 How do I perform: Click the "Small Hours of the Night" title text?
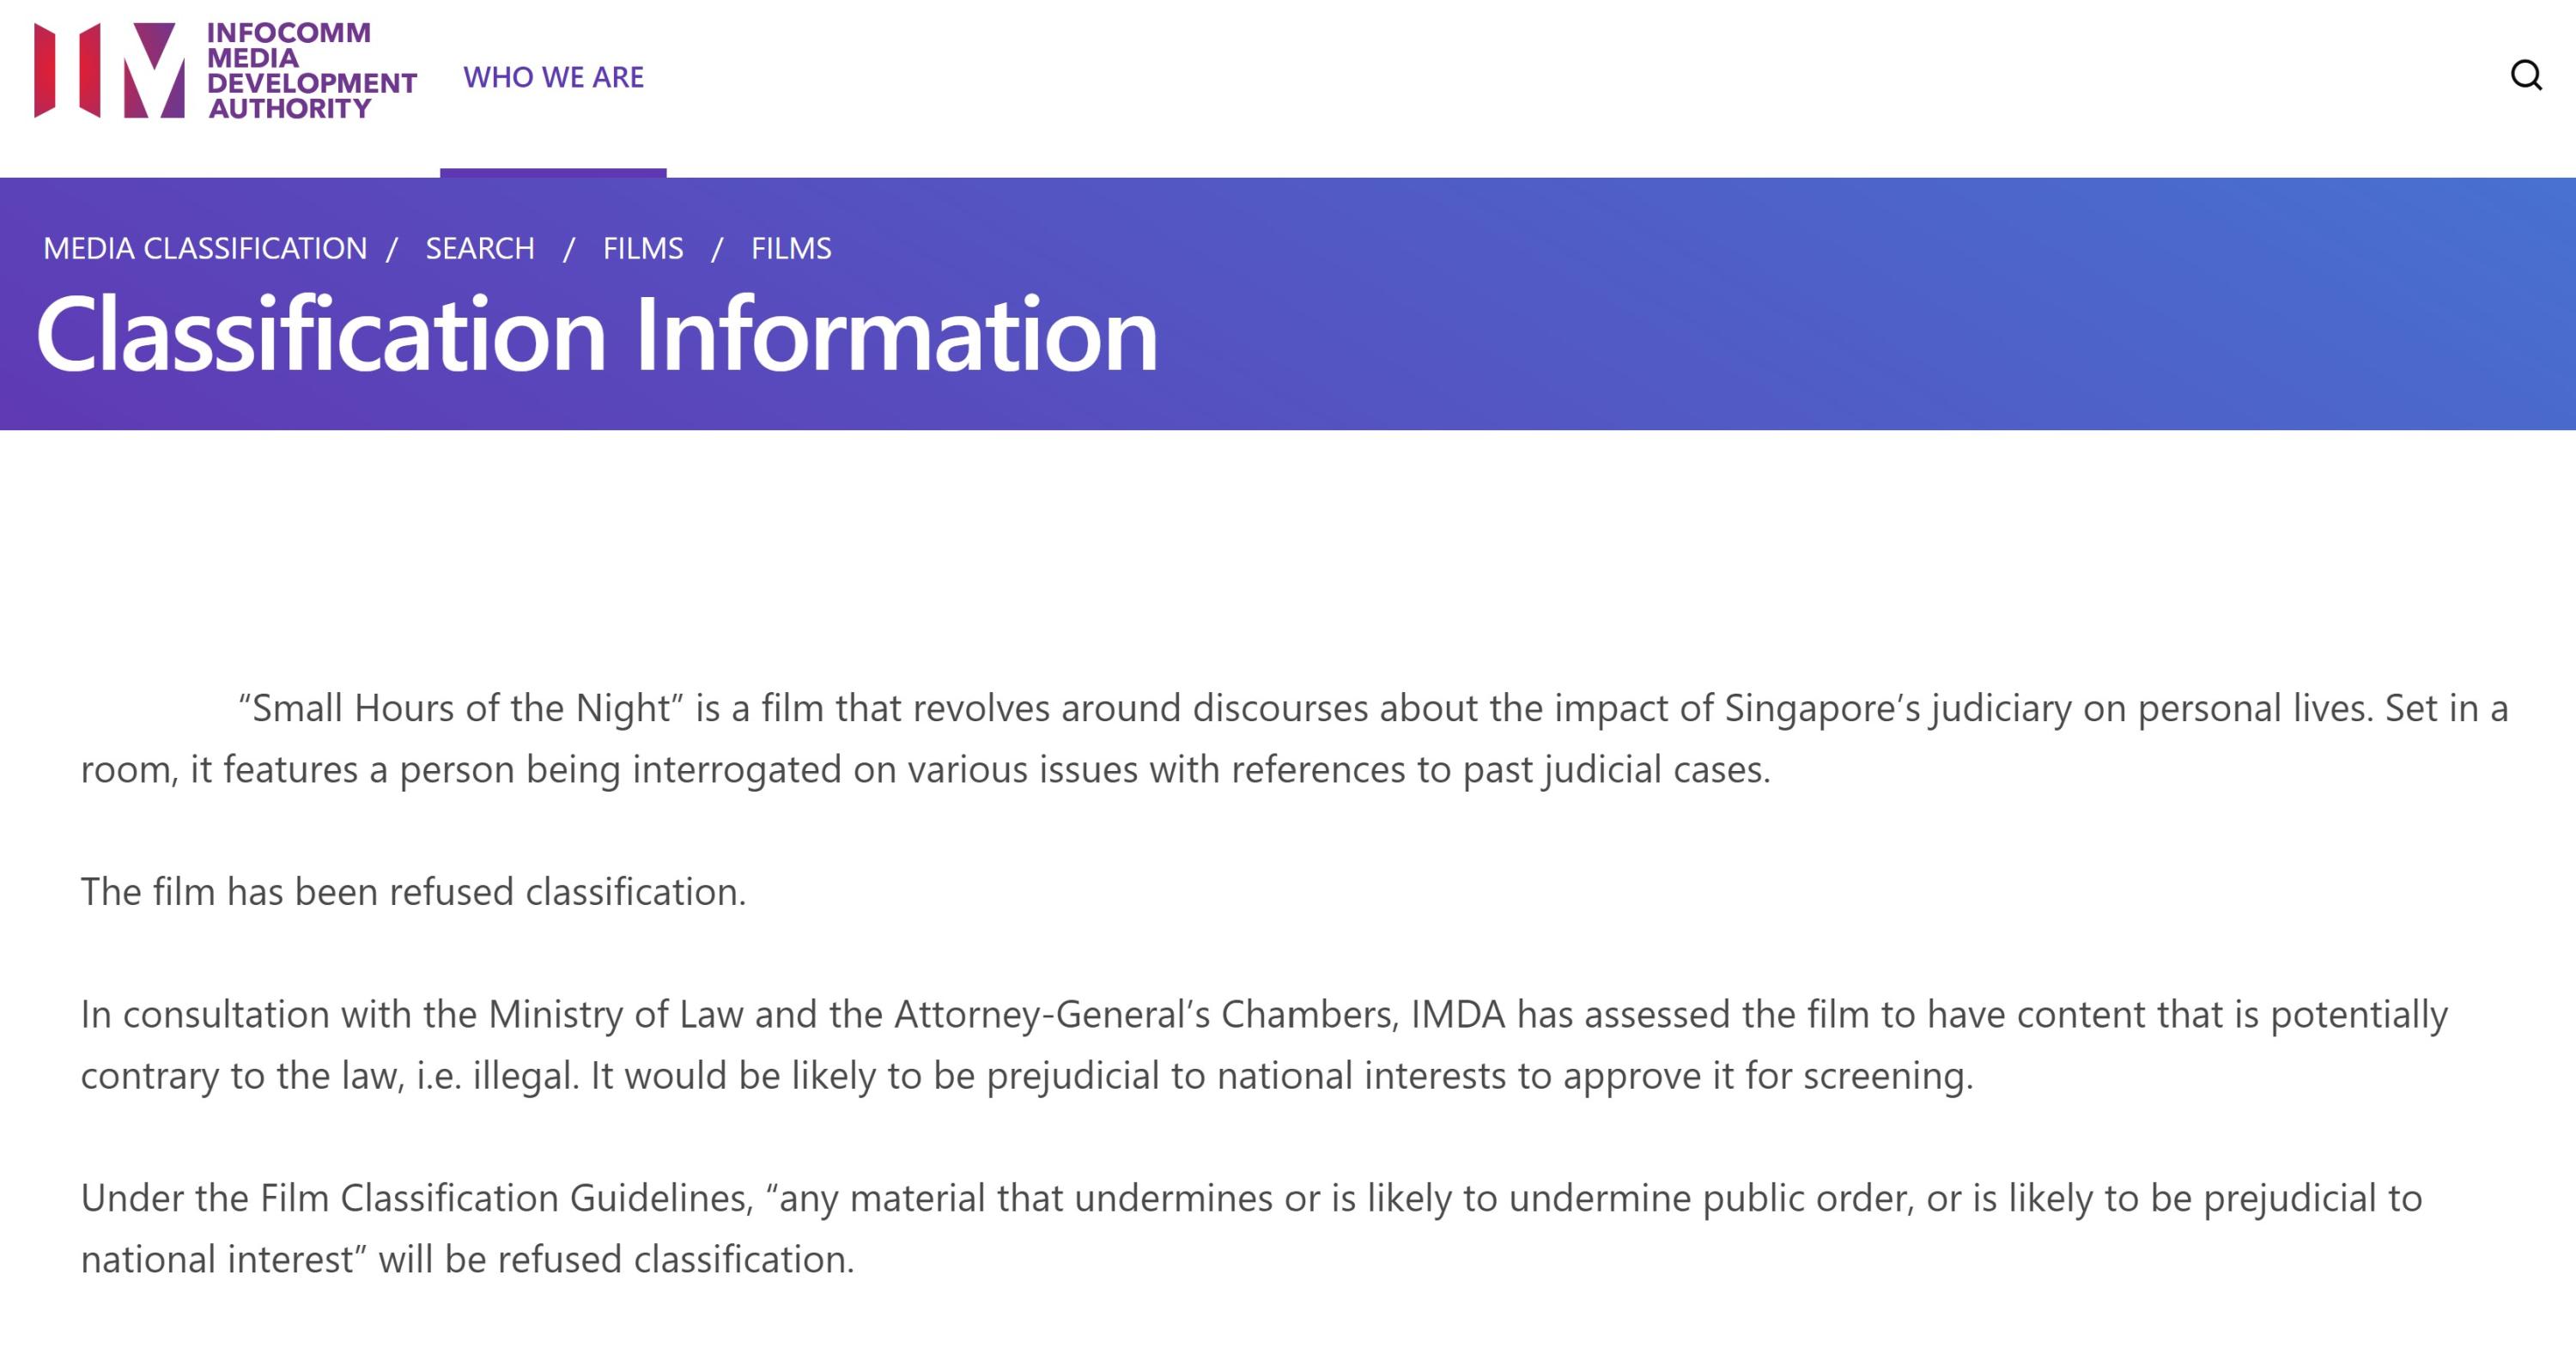pos(461,708)
